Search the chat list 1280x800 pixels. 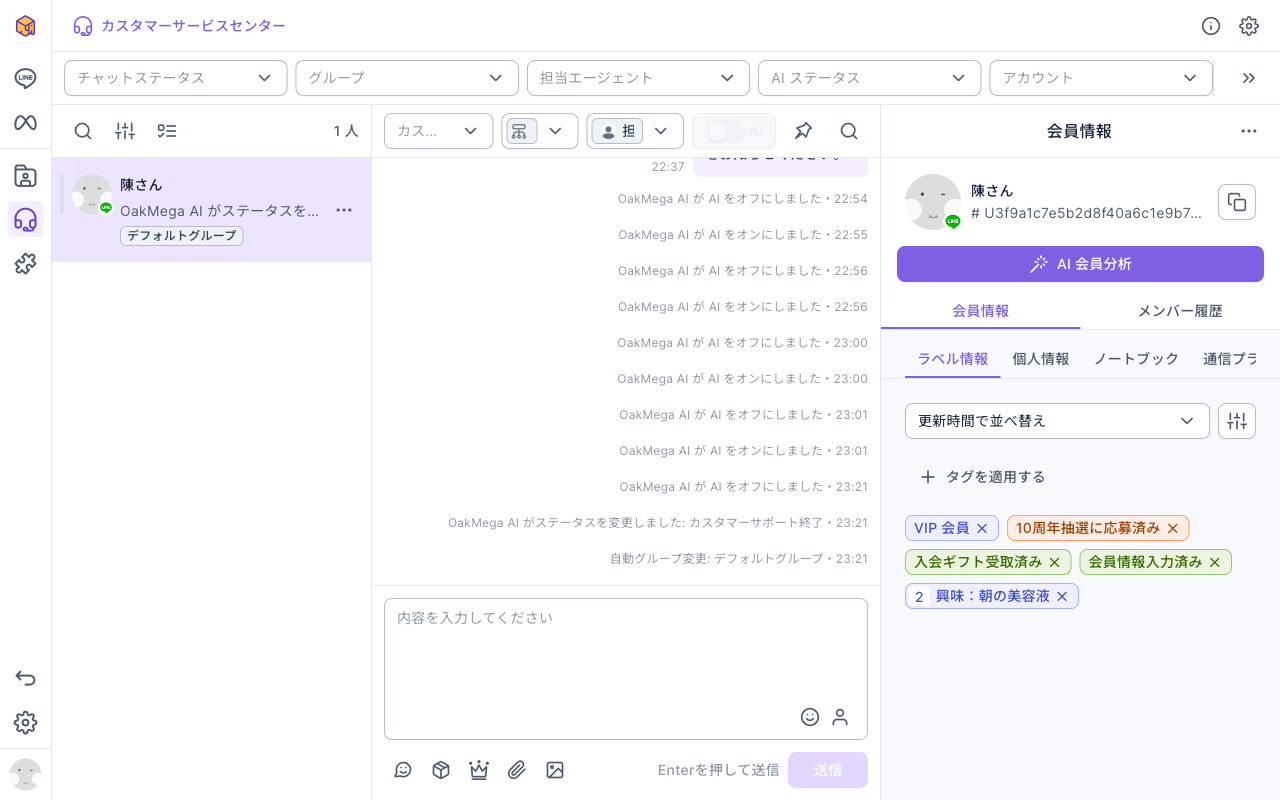(x=83, y=131)
